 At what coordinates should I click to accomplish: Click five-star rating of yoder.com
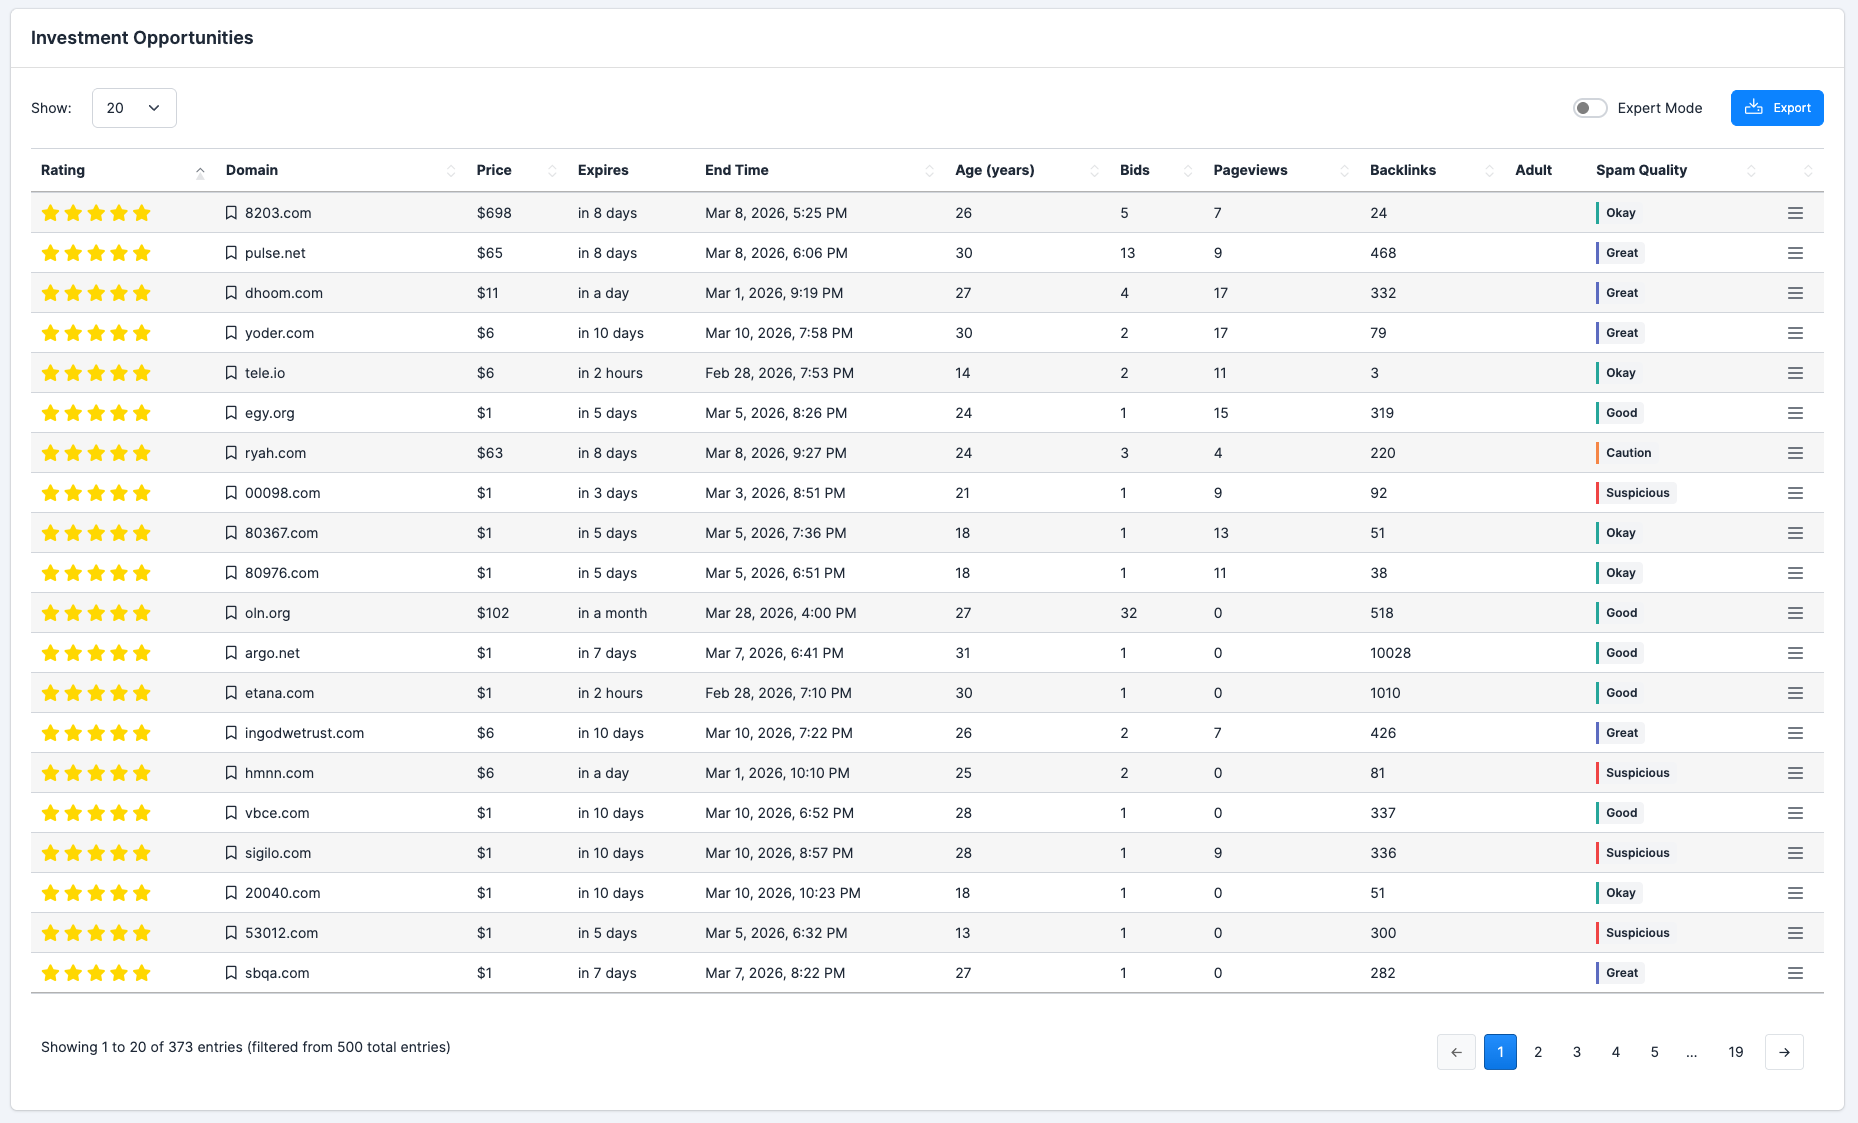tap(96, 333)
